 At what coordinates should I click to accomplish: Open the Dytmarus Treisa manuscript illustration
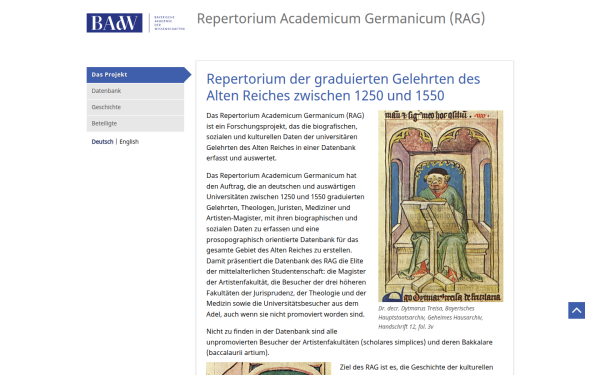pyautogui.click(x=440, y=206)
